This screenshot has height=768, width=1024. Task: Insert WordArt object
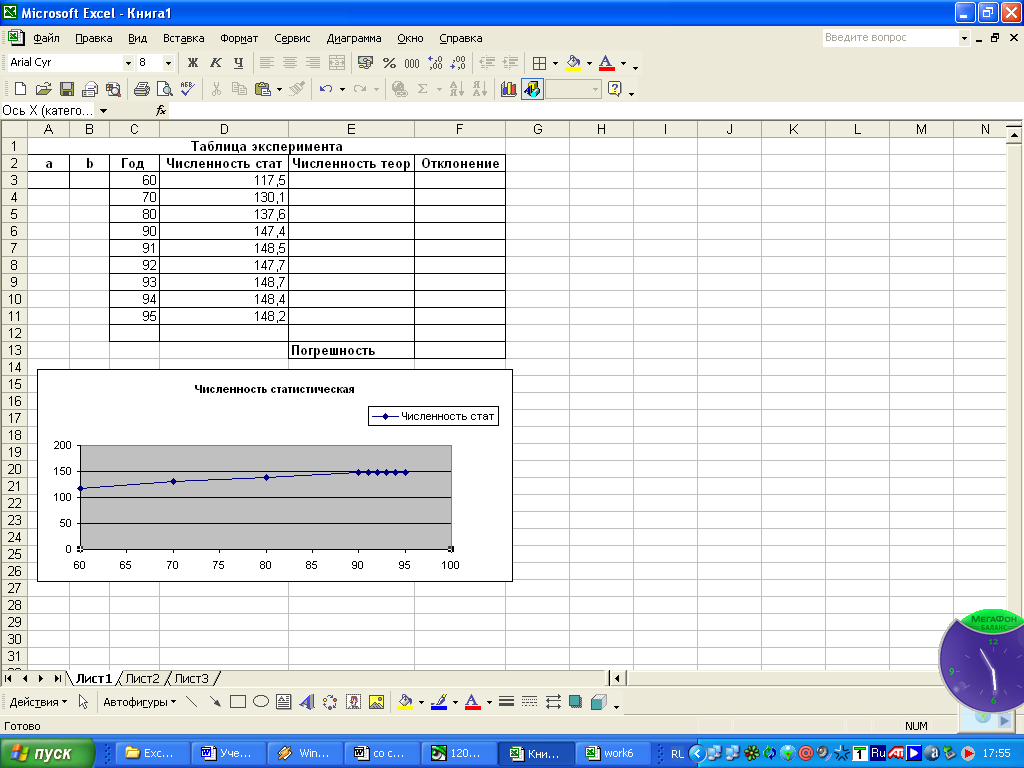tap(306, 702)
